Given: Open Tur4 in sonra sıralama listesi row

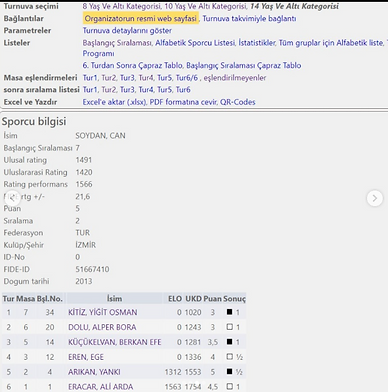Looking at the screenshot, I should tap(146, 90).
